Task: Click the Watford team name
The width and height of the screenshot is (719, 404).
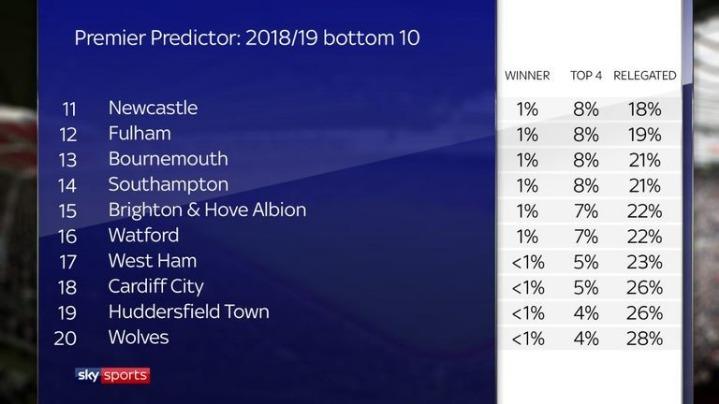Action: (x=144, y=235)
